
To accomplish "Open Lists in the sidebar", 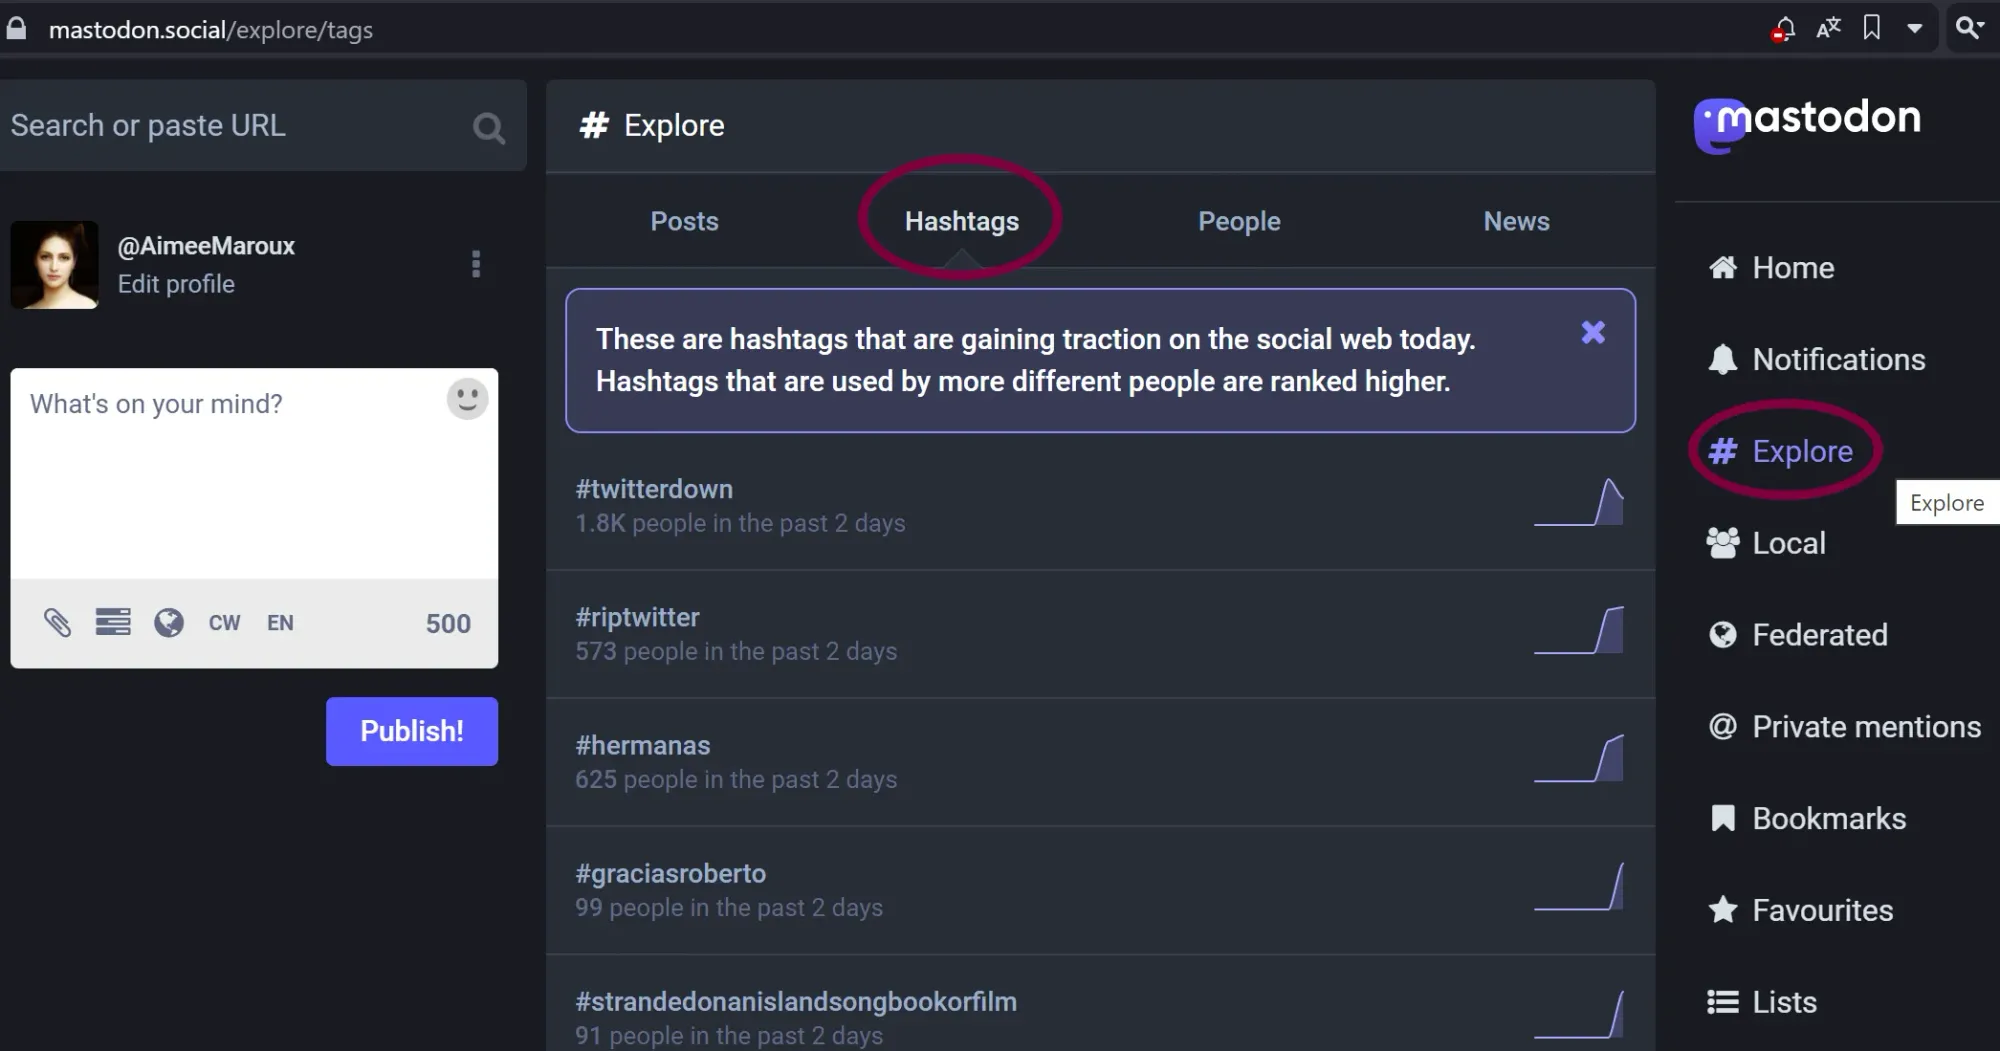I will tap(1762, 1002).
